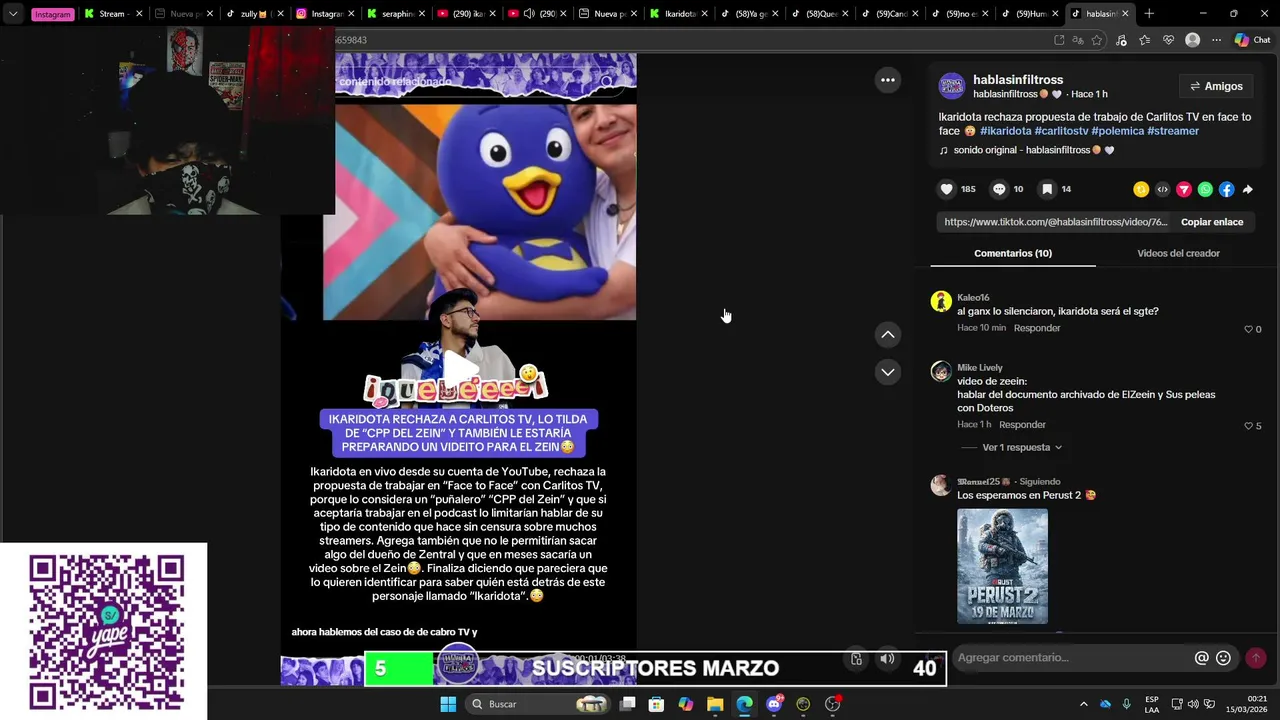Open the #carlitostv hashtag
Viewport: 1280px width, 720px height.
(x=1061, y=131)
